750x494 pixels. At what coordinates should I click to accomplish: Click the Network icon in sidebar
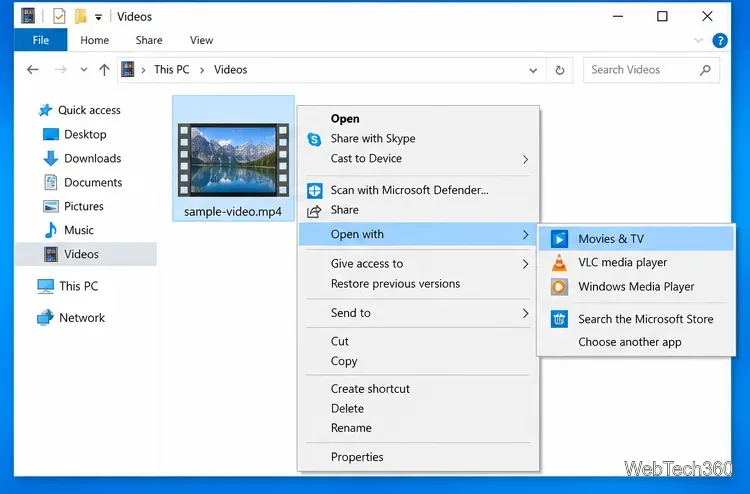click(x=45, y=318)
